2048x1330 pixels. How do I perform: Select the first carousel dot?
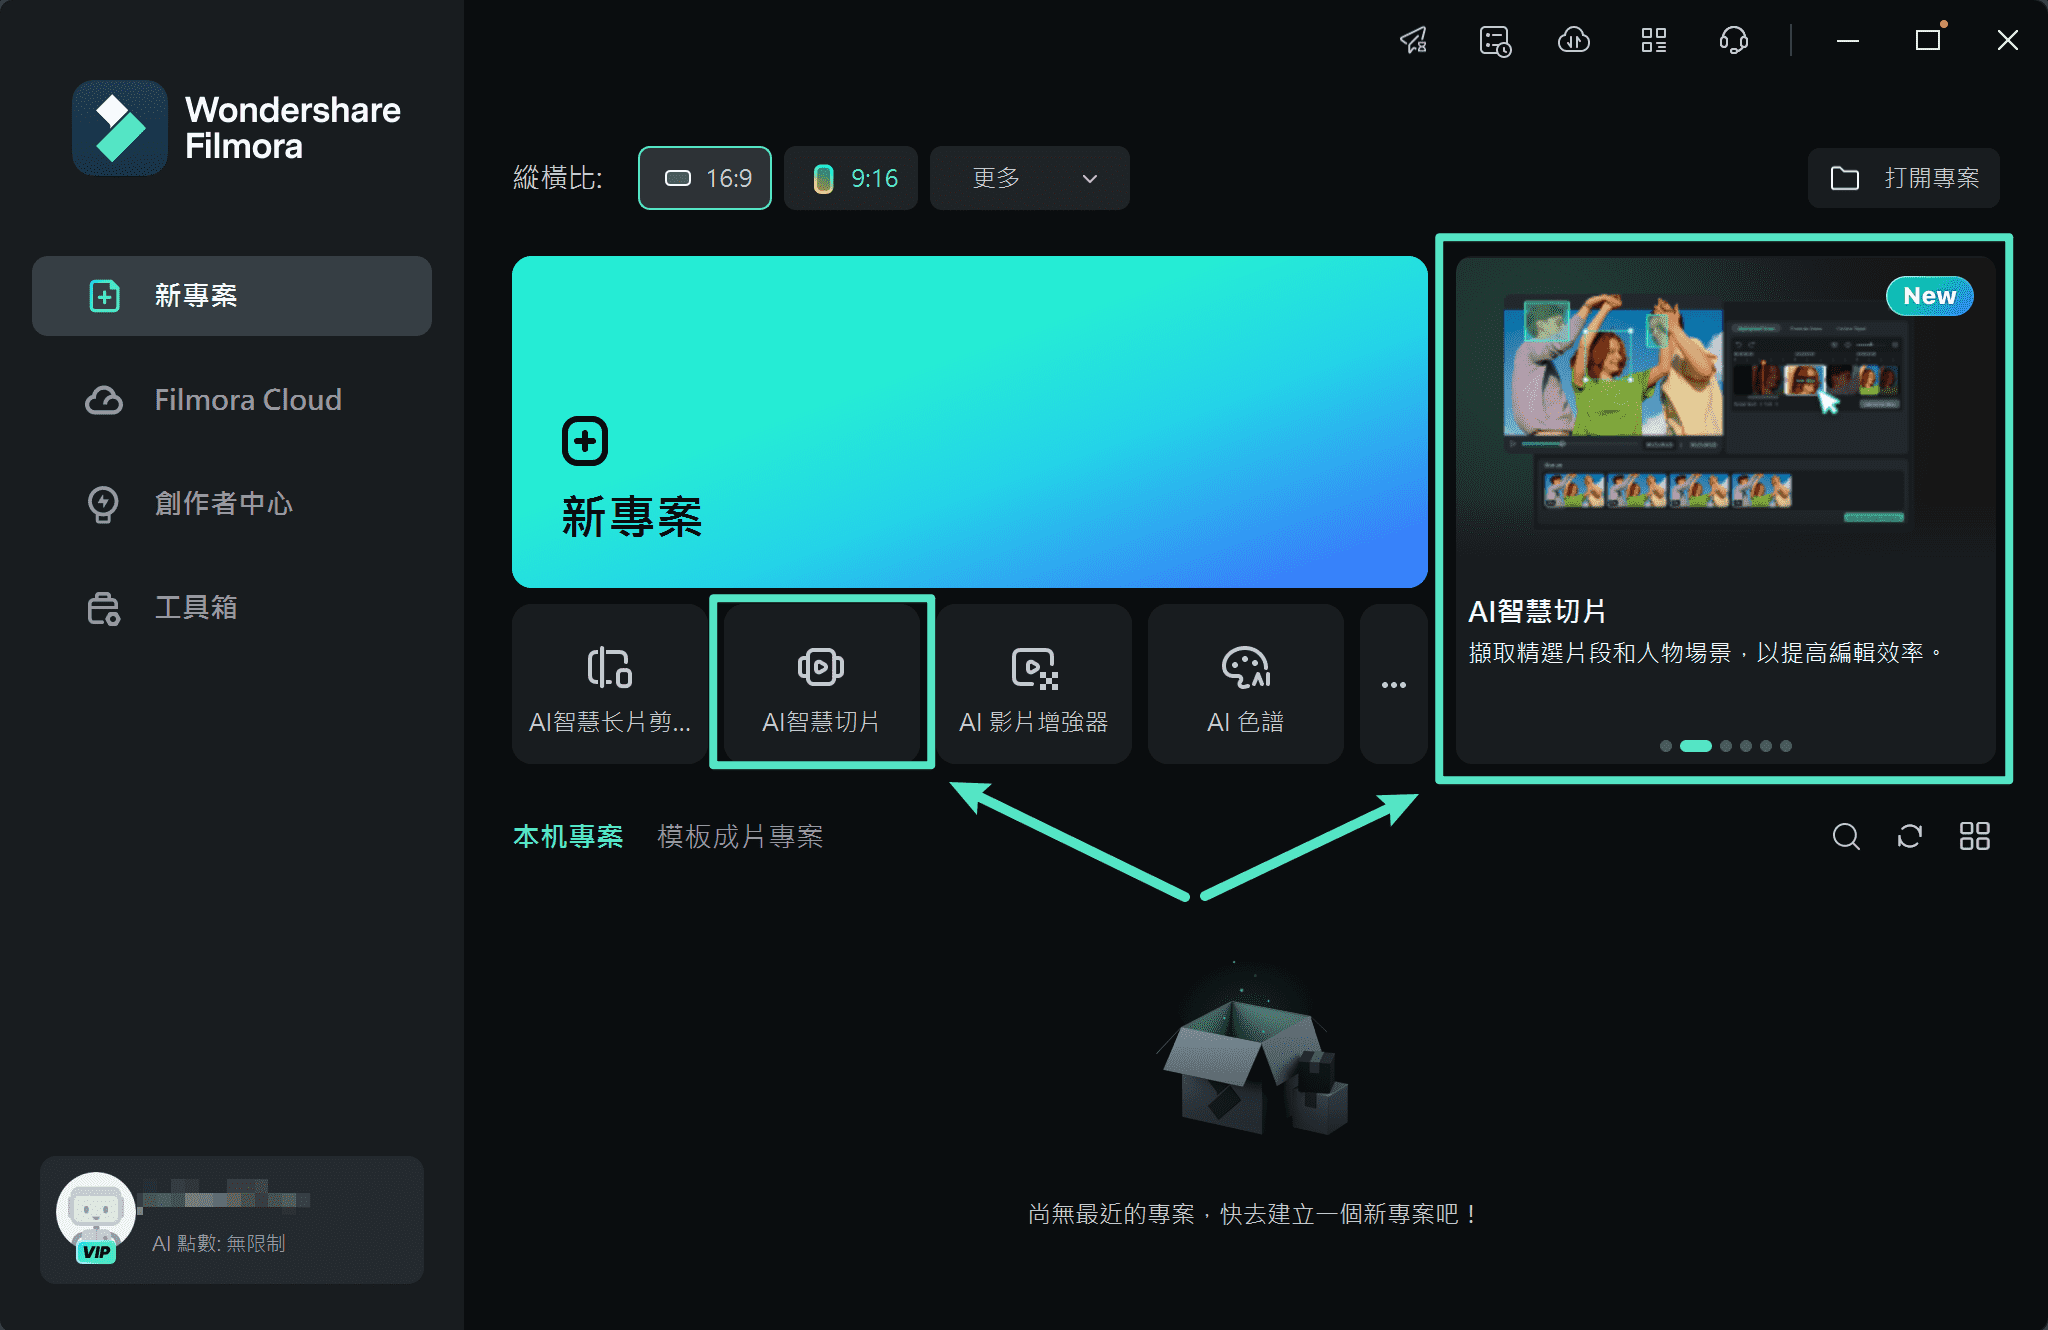[x=1666, y=746]
